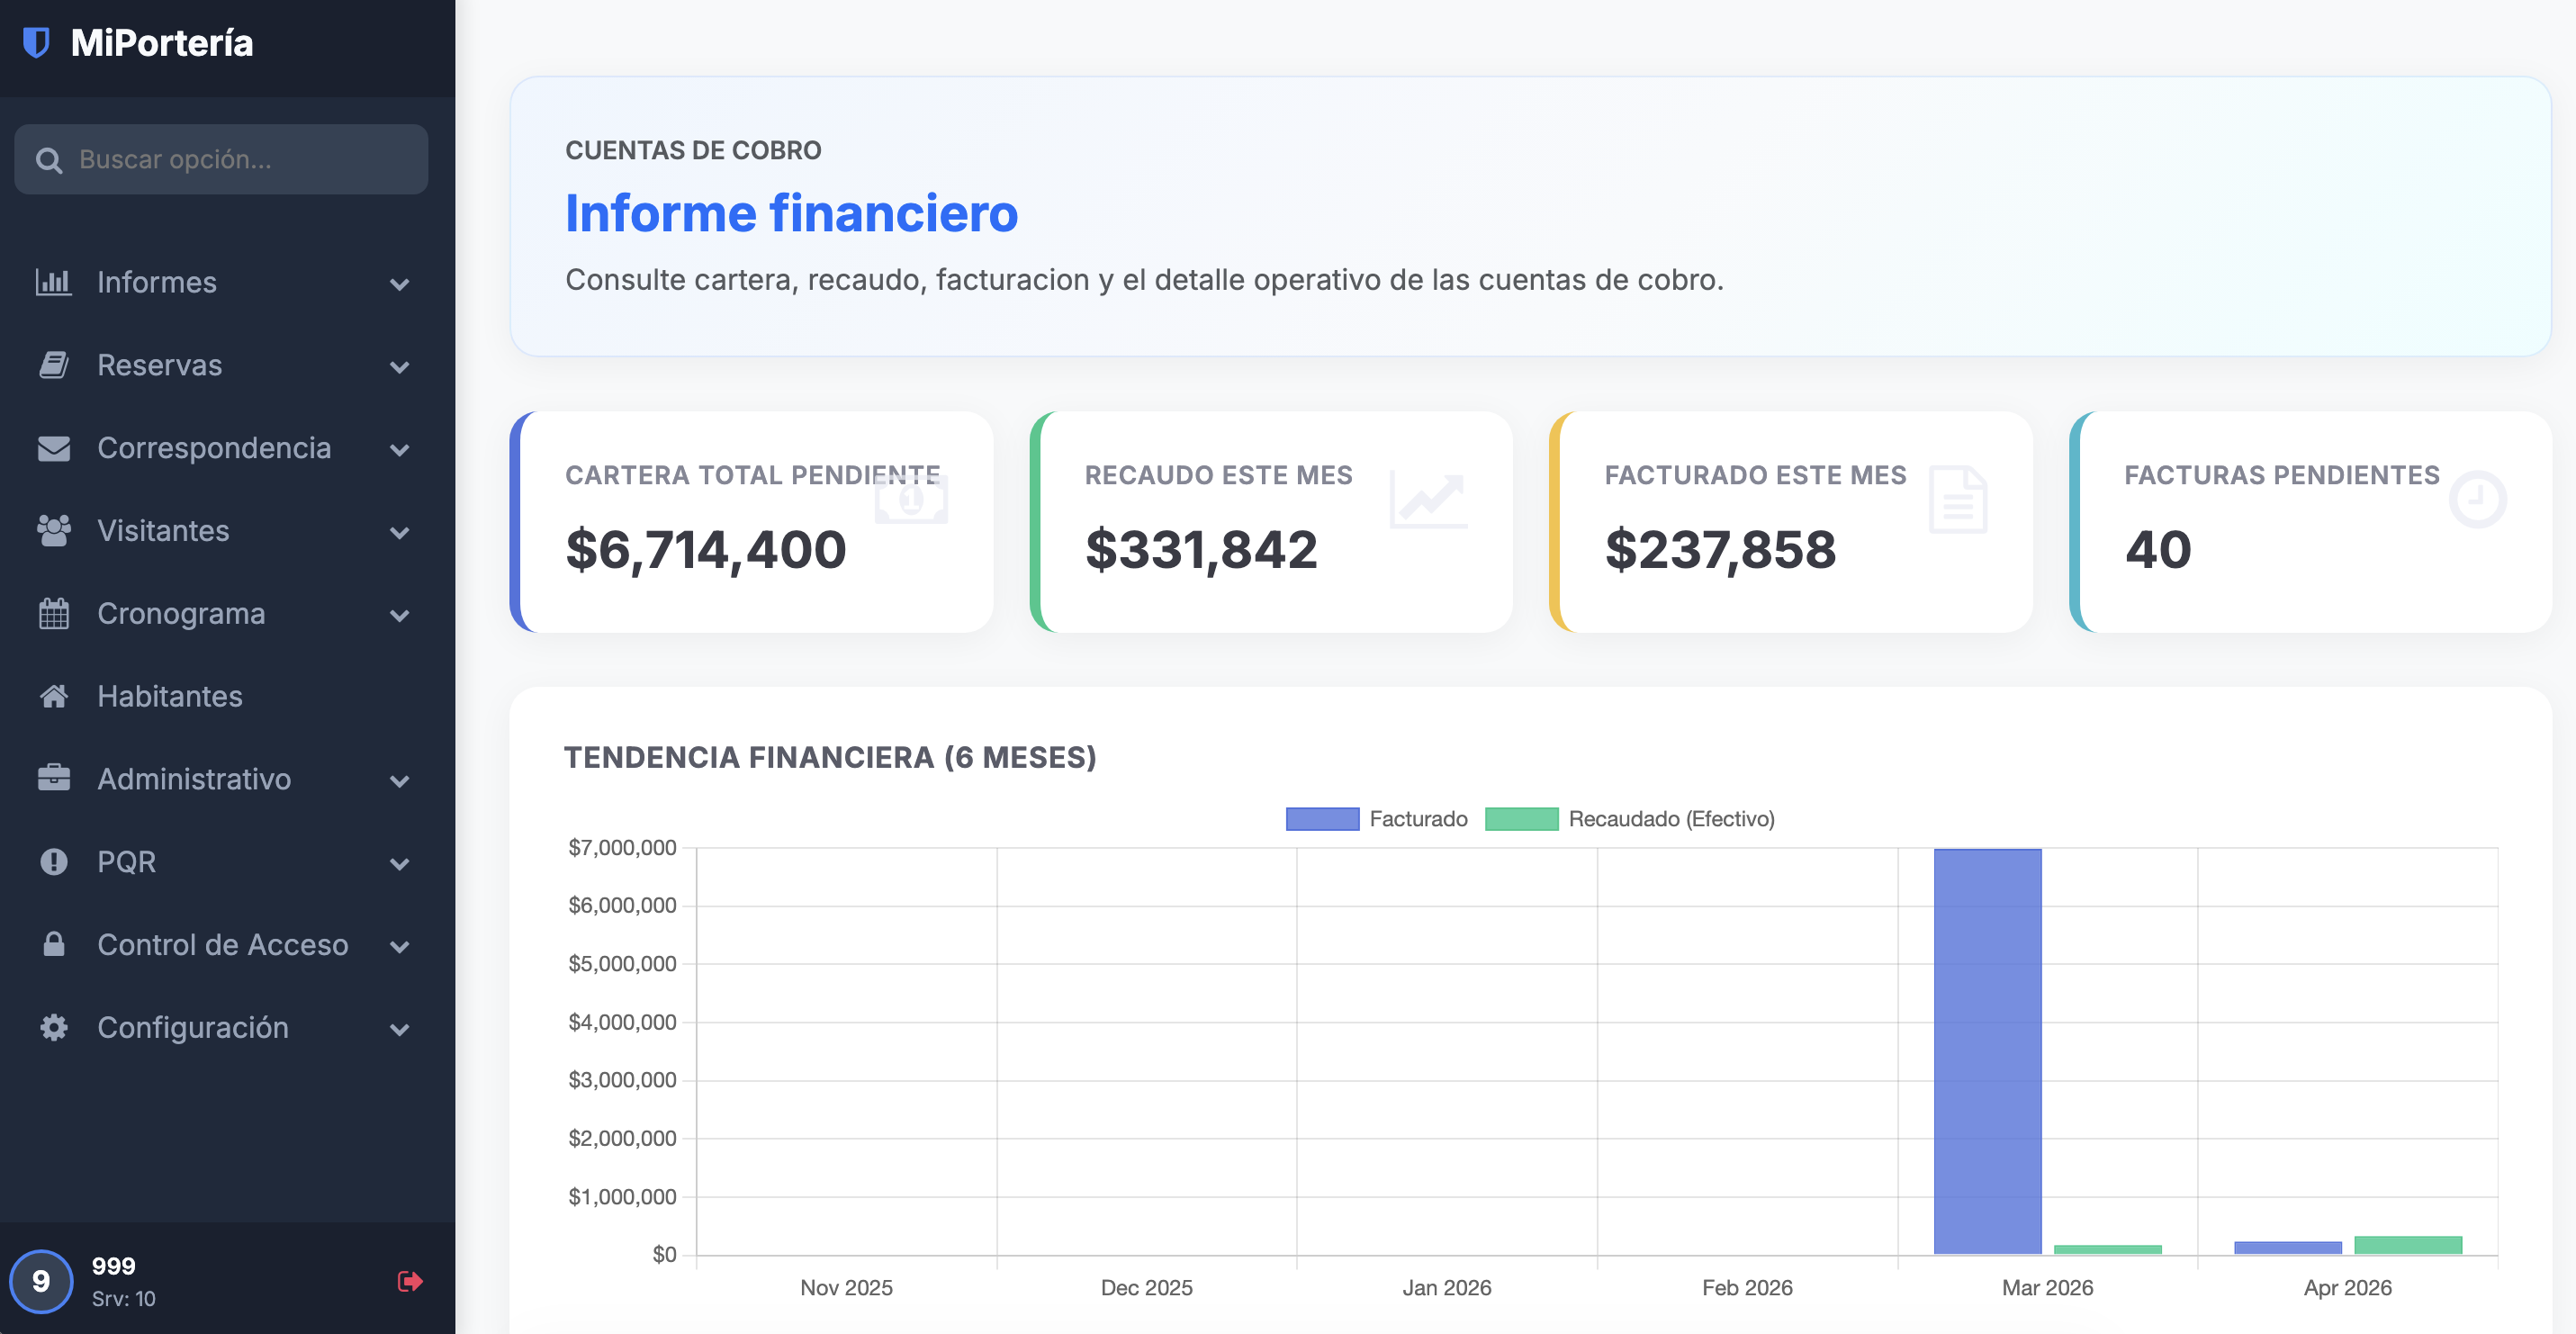This screenshot has height=1334, width=2576.
Task: Toggle the Recaudado (Efectivo) legend swatch
Action: coord(1521,819)
